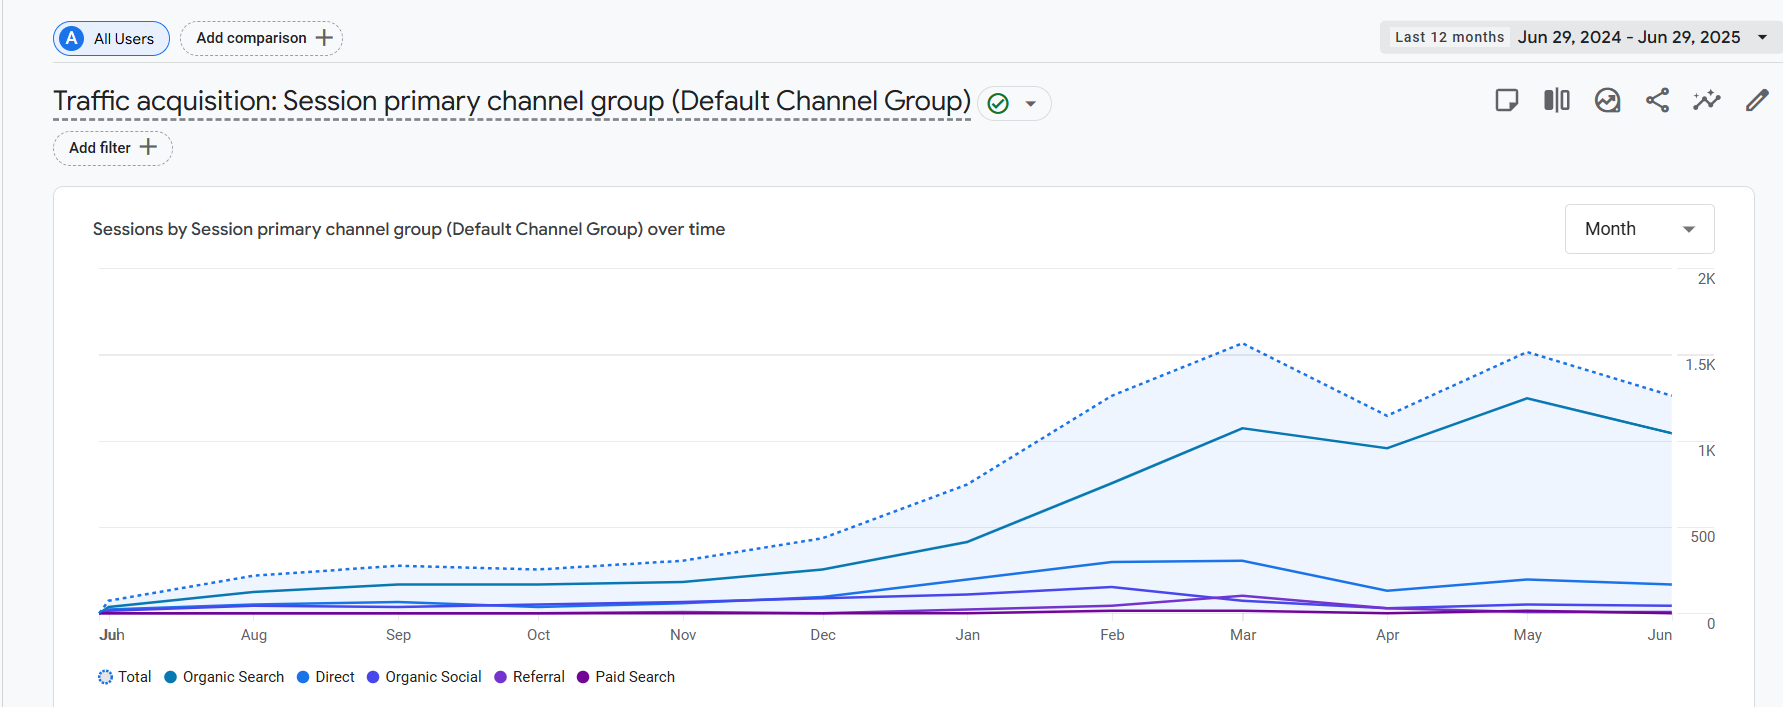Click the All Users segment chip

[111, 39]
